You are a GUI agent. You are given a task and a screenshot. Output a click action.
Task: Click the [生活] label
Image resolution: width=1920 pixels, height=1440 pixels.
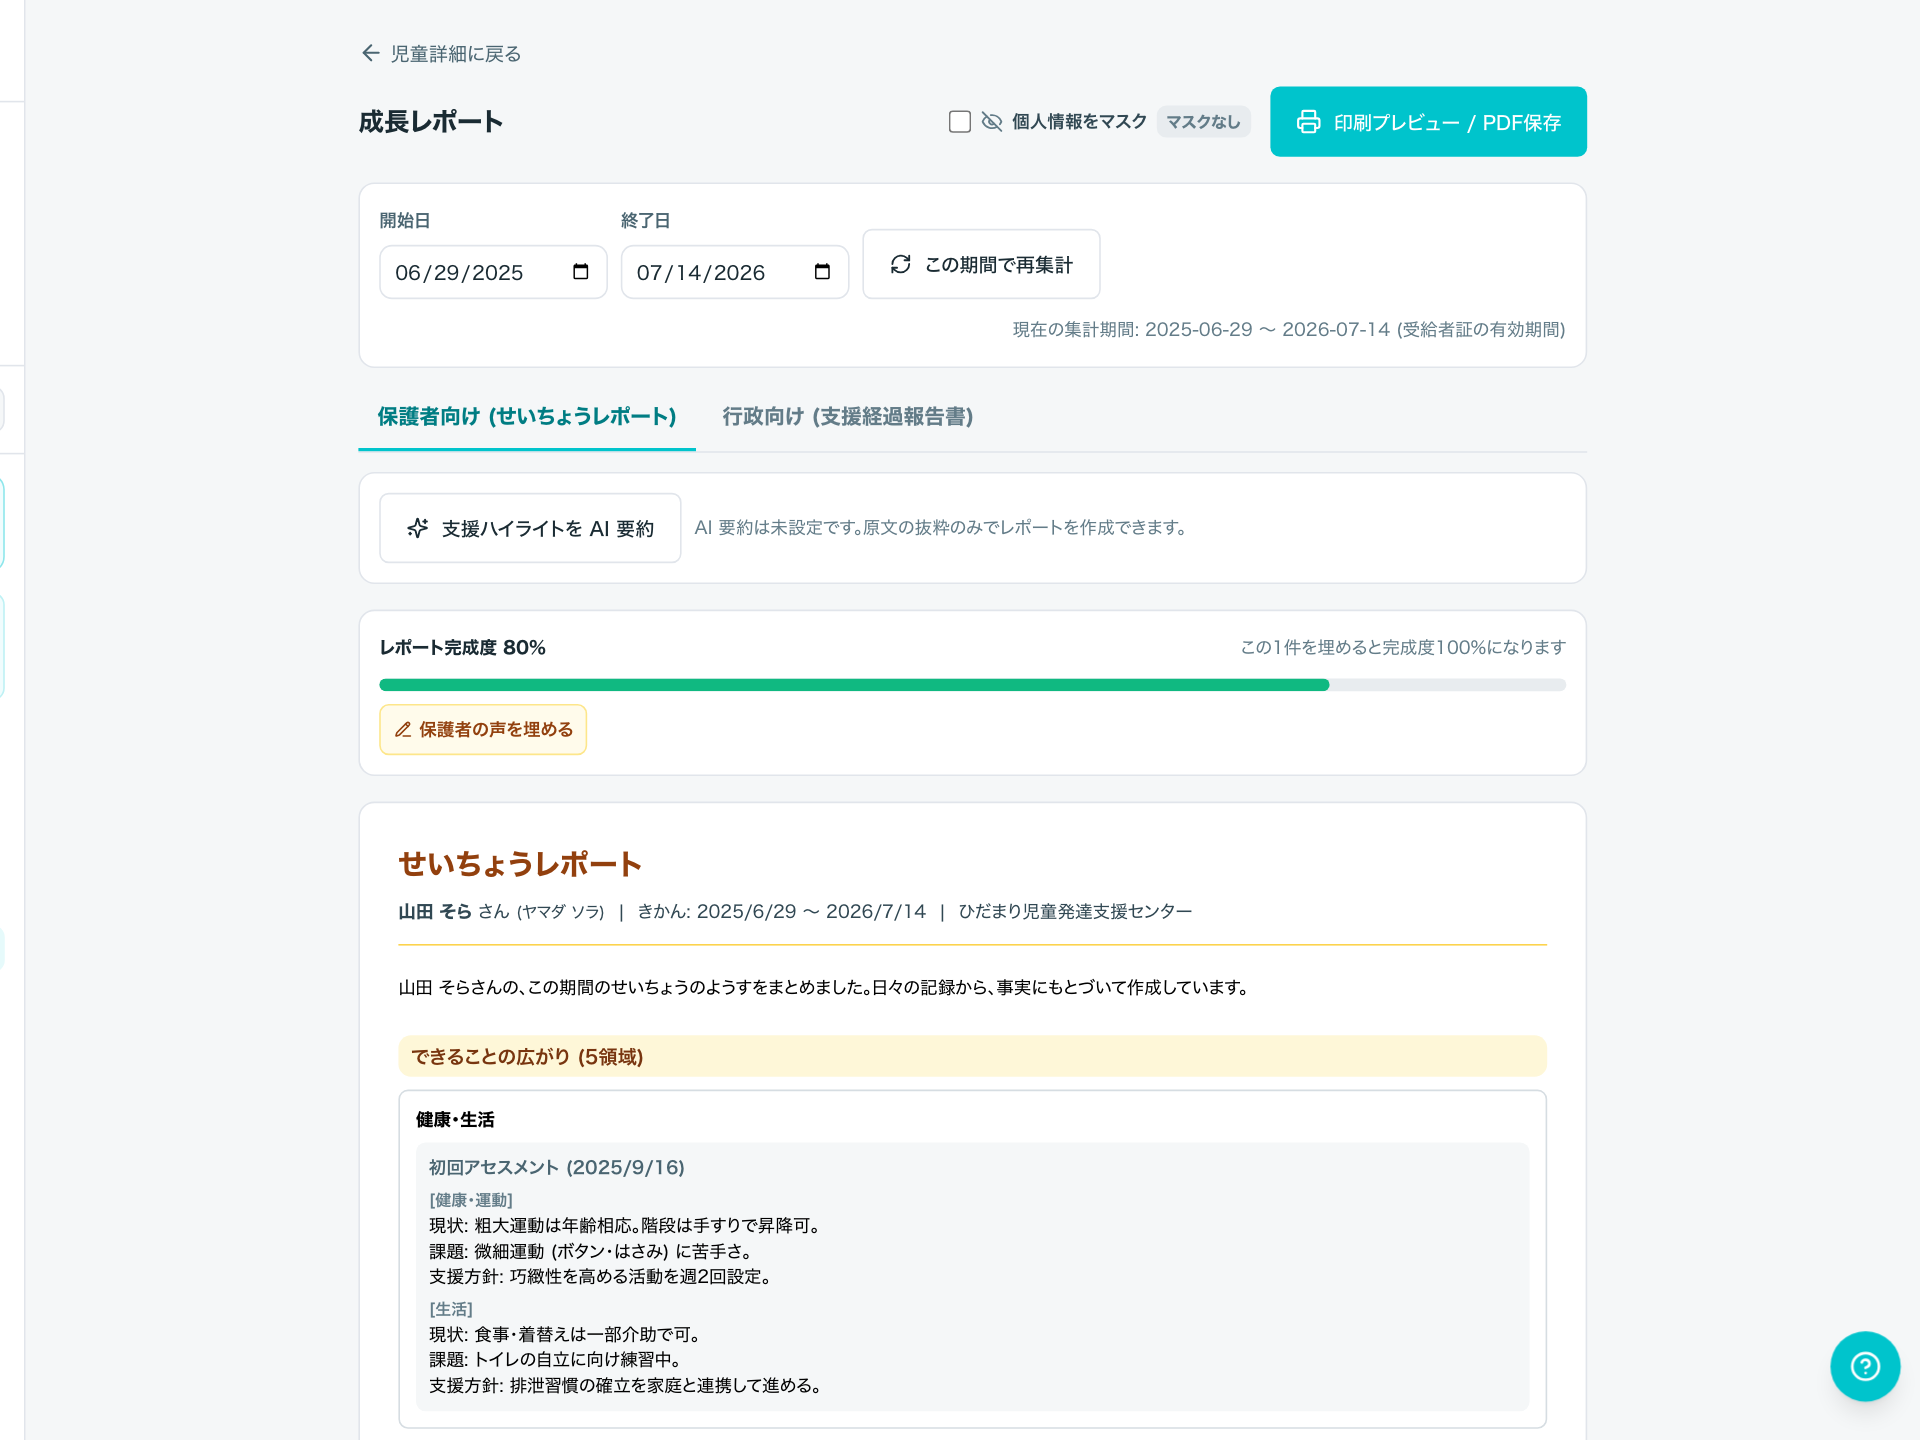click(451, 1309)
